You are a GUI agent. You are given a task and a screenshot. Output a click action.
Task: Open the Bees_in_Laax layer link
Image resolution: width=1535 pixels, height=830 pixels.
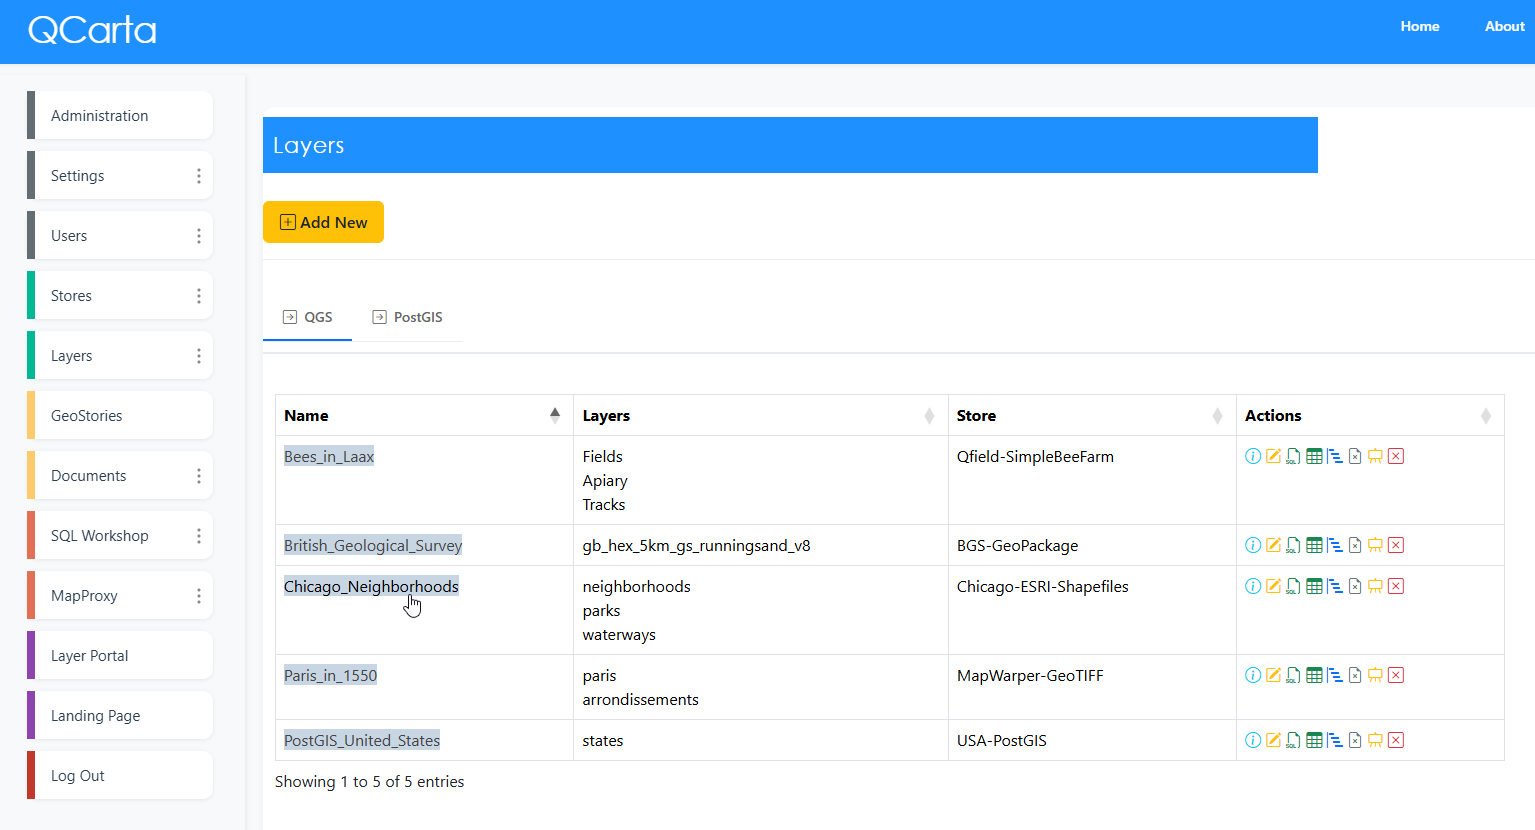[329, 457]
